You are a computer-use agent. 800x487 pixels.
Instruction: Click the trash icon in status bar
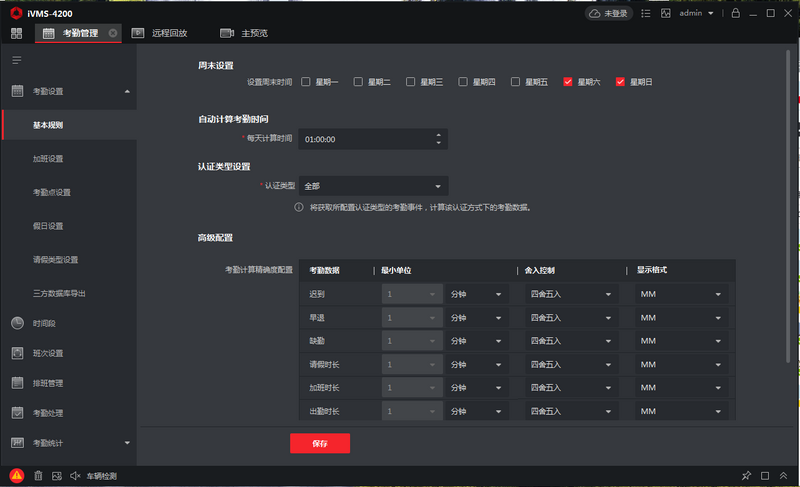tap(38, 476)
